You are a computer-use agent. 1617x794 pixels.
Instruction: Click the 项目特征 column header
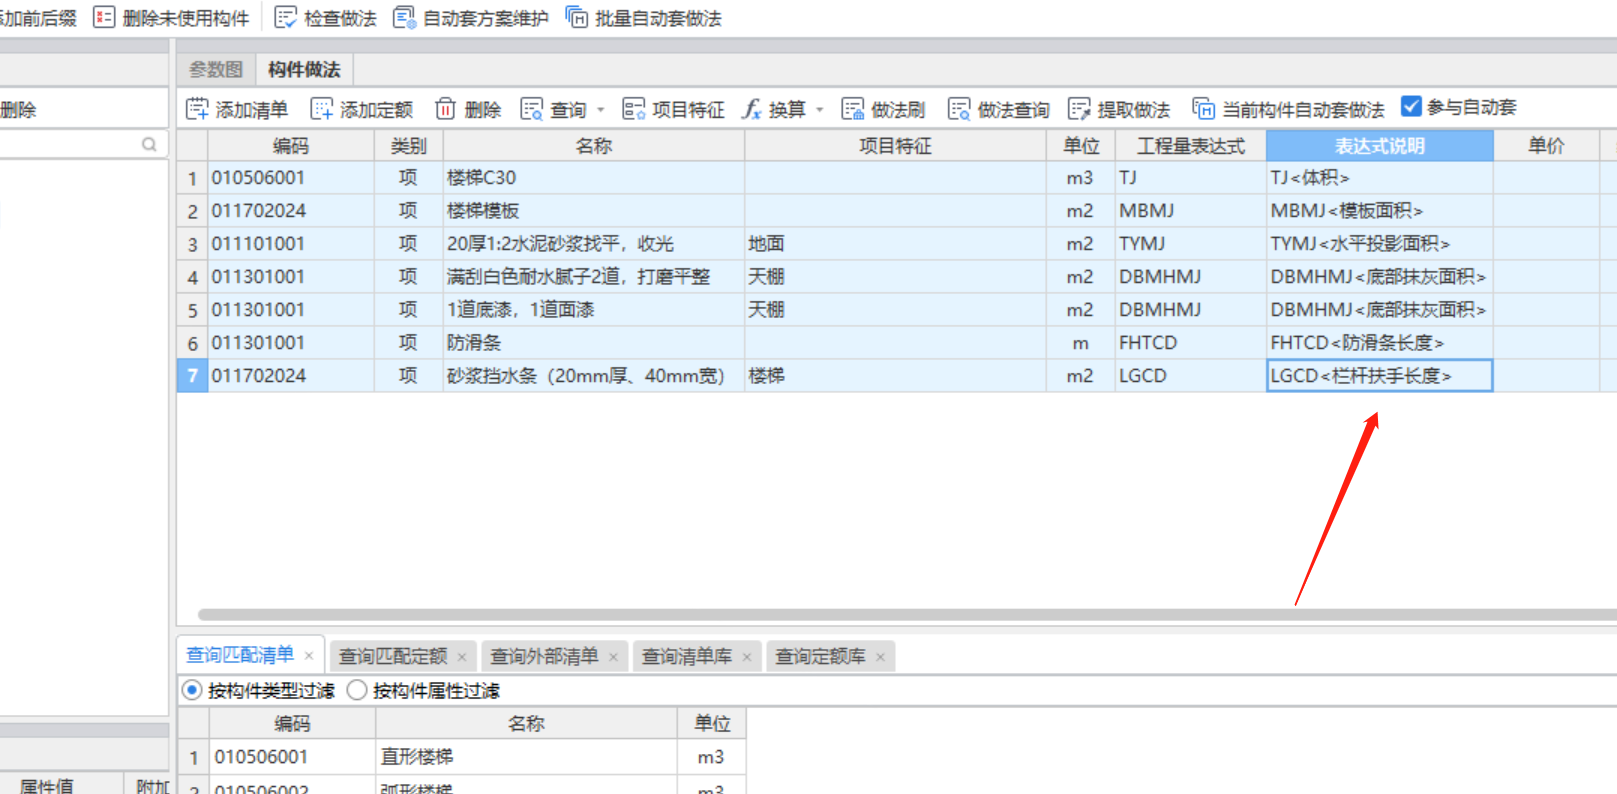tap(895, 146)
